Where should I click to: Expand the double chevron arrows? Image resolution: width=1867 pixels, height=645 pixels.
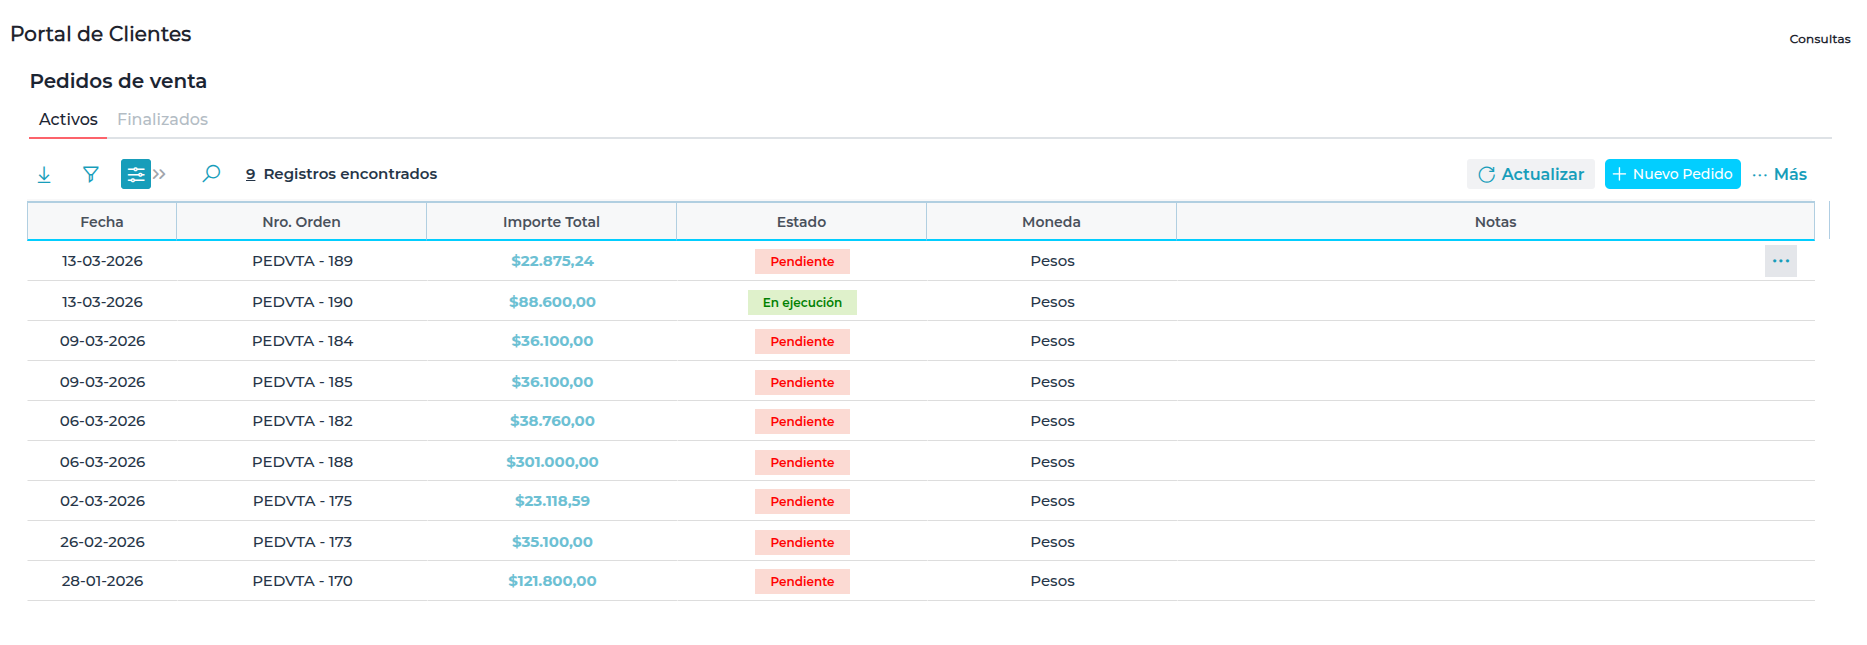point(160,174)
